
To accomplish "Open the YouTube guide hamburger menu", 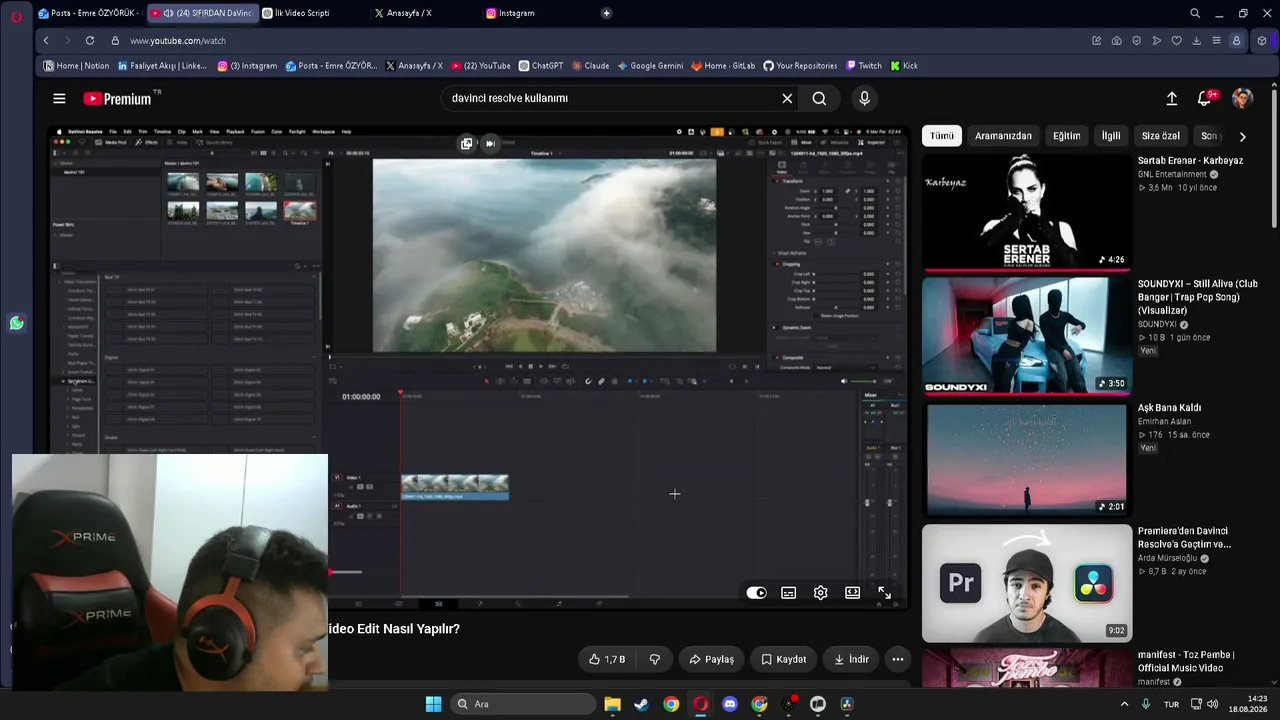I will coord(59,98).
